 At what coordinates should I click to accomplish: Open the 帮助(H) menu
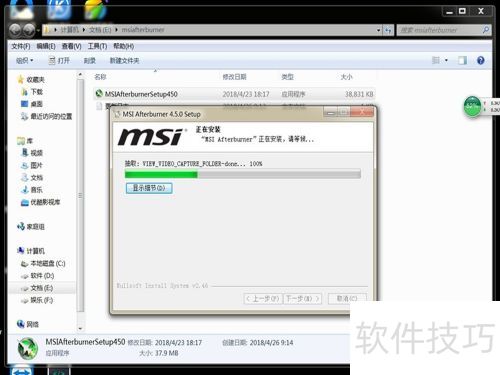124,46
